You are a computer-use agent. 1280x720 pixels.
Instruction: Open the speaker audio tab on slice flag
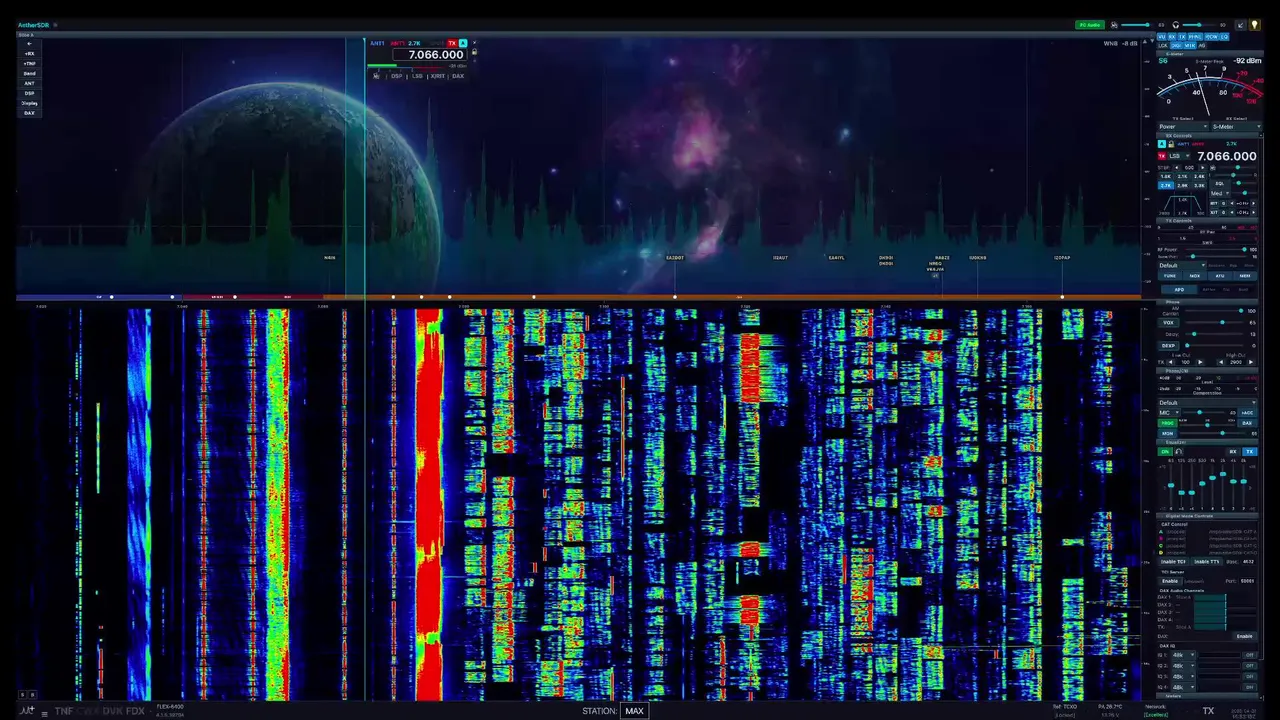coord(376,76)
